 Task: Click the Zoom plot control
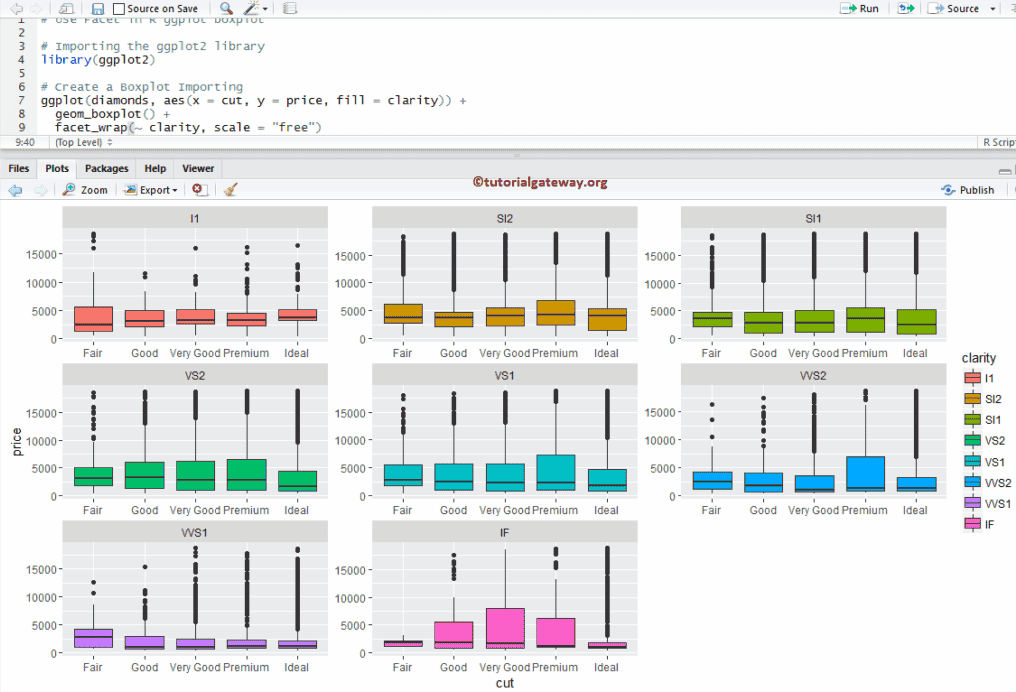click(85, 190)
